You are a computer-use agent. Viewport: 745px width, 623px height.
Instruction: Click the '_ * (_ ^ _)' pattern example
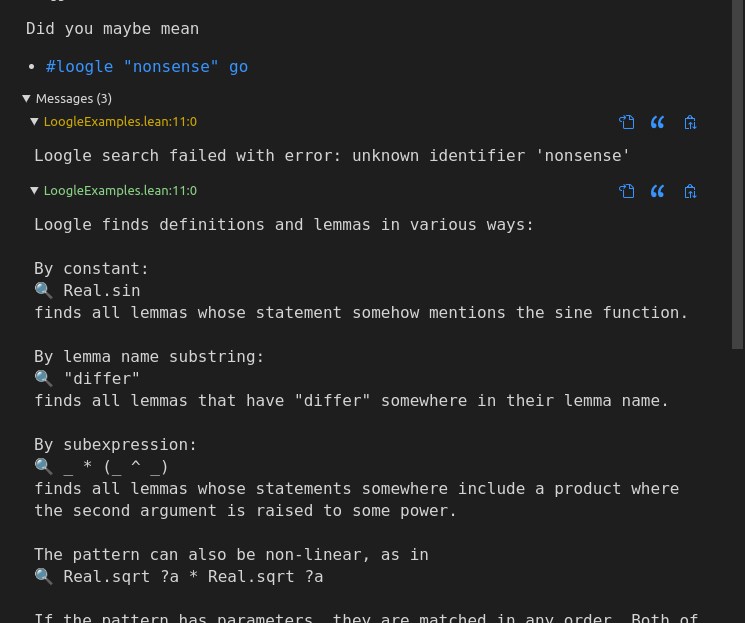tap(116, 467)
